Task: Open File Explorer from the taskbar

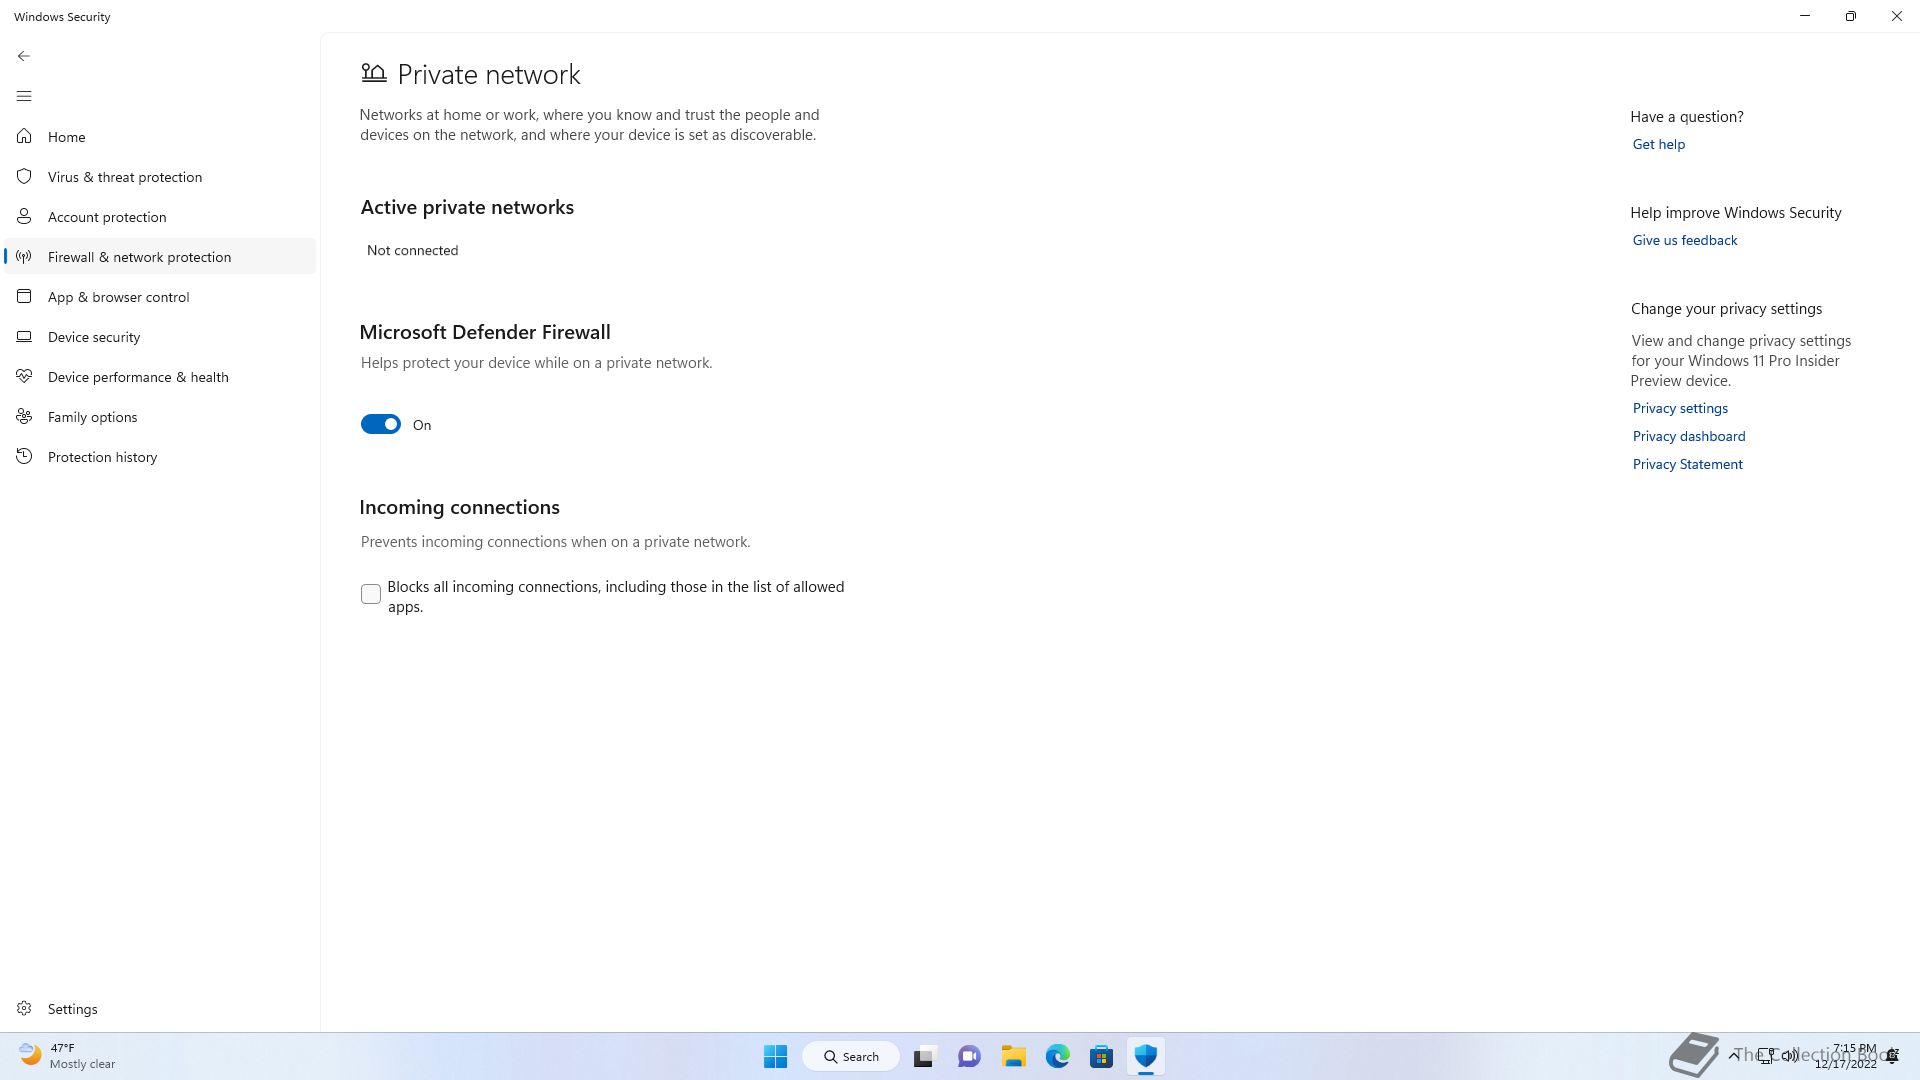Action: pyautogui.click(x=1014, y=1056)
